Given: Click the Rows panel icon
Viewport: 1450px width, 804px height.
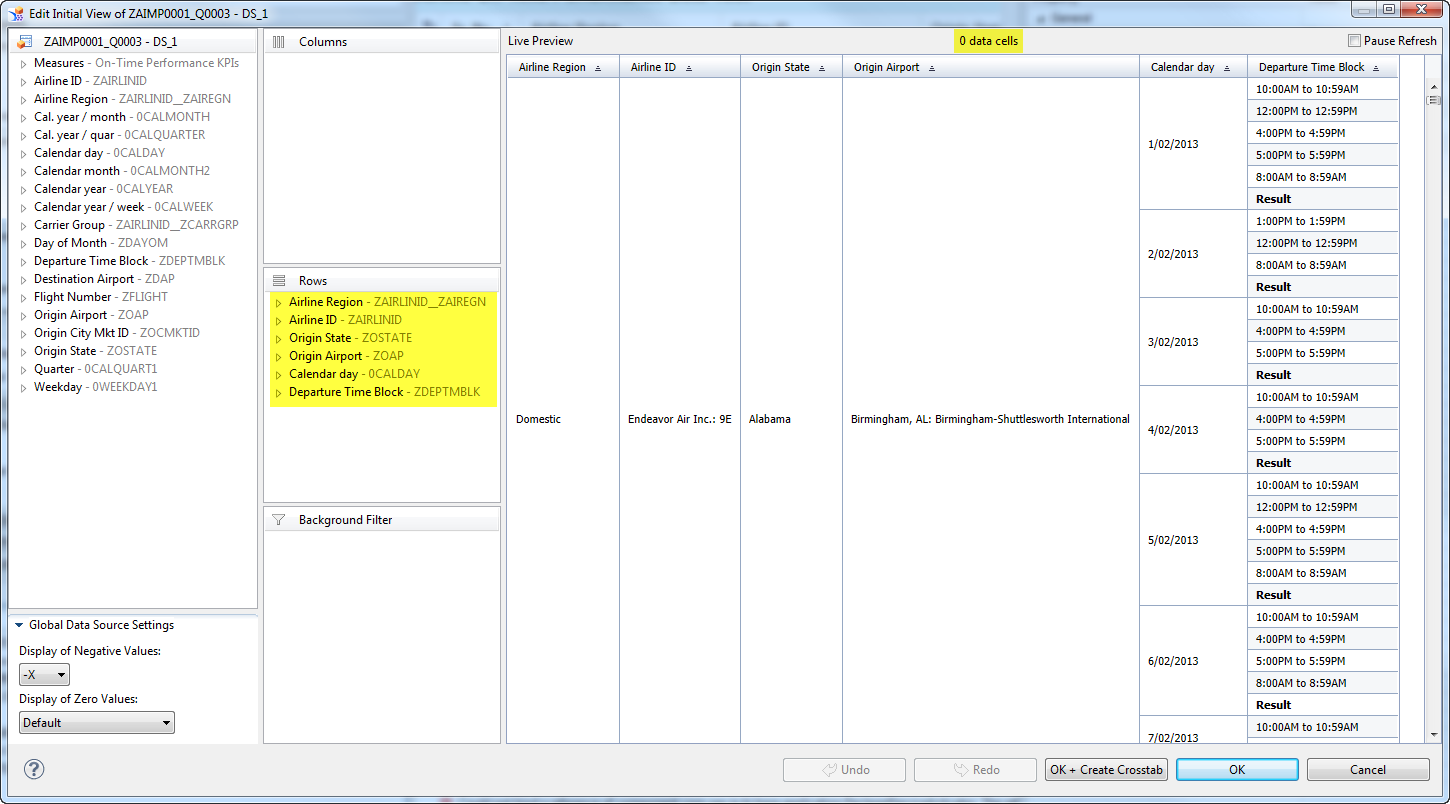Looking at the screenshot, I should (x=279, y=281).
